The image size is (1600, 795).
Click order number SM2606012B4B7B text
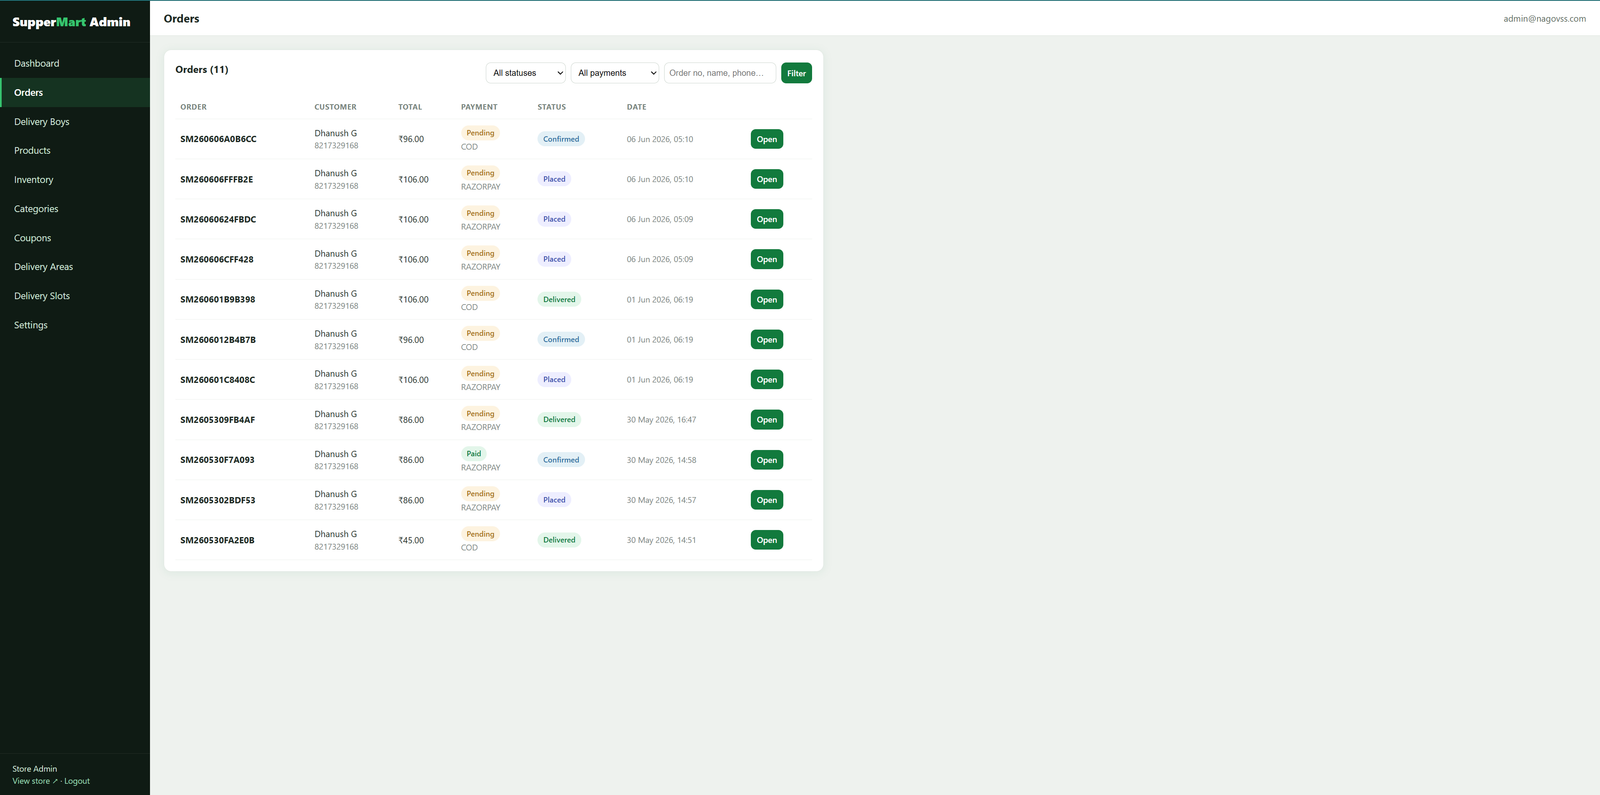tap(218, 340)
